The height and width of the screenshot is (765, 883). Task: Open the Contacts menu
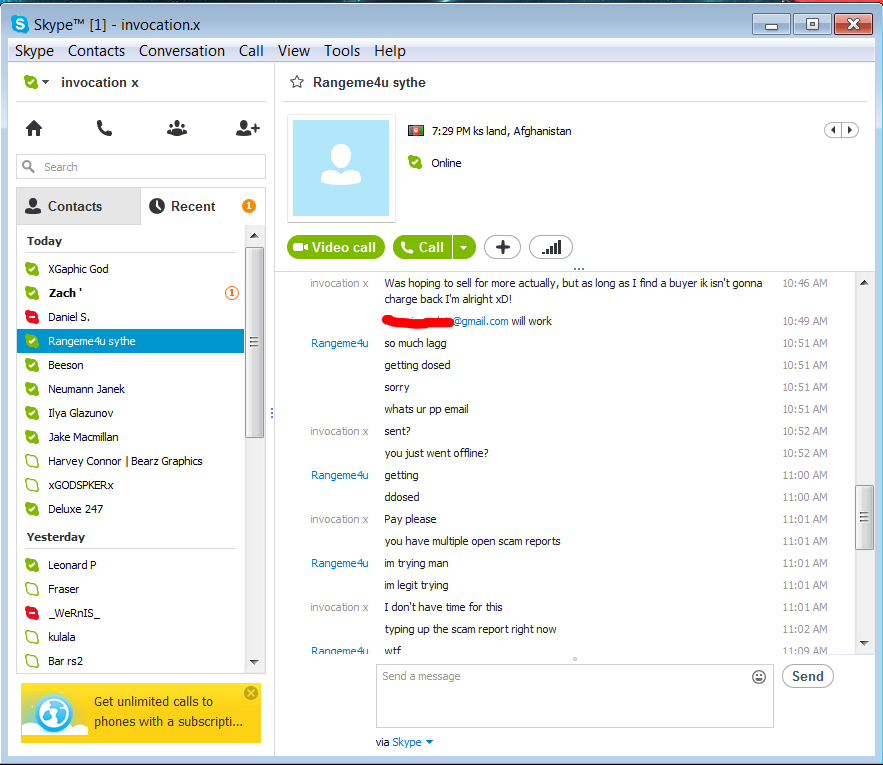pos(96,51)
